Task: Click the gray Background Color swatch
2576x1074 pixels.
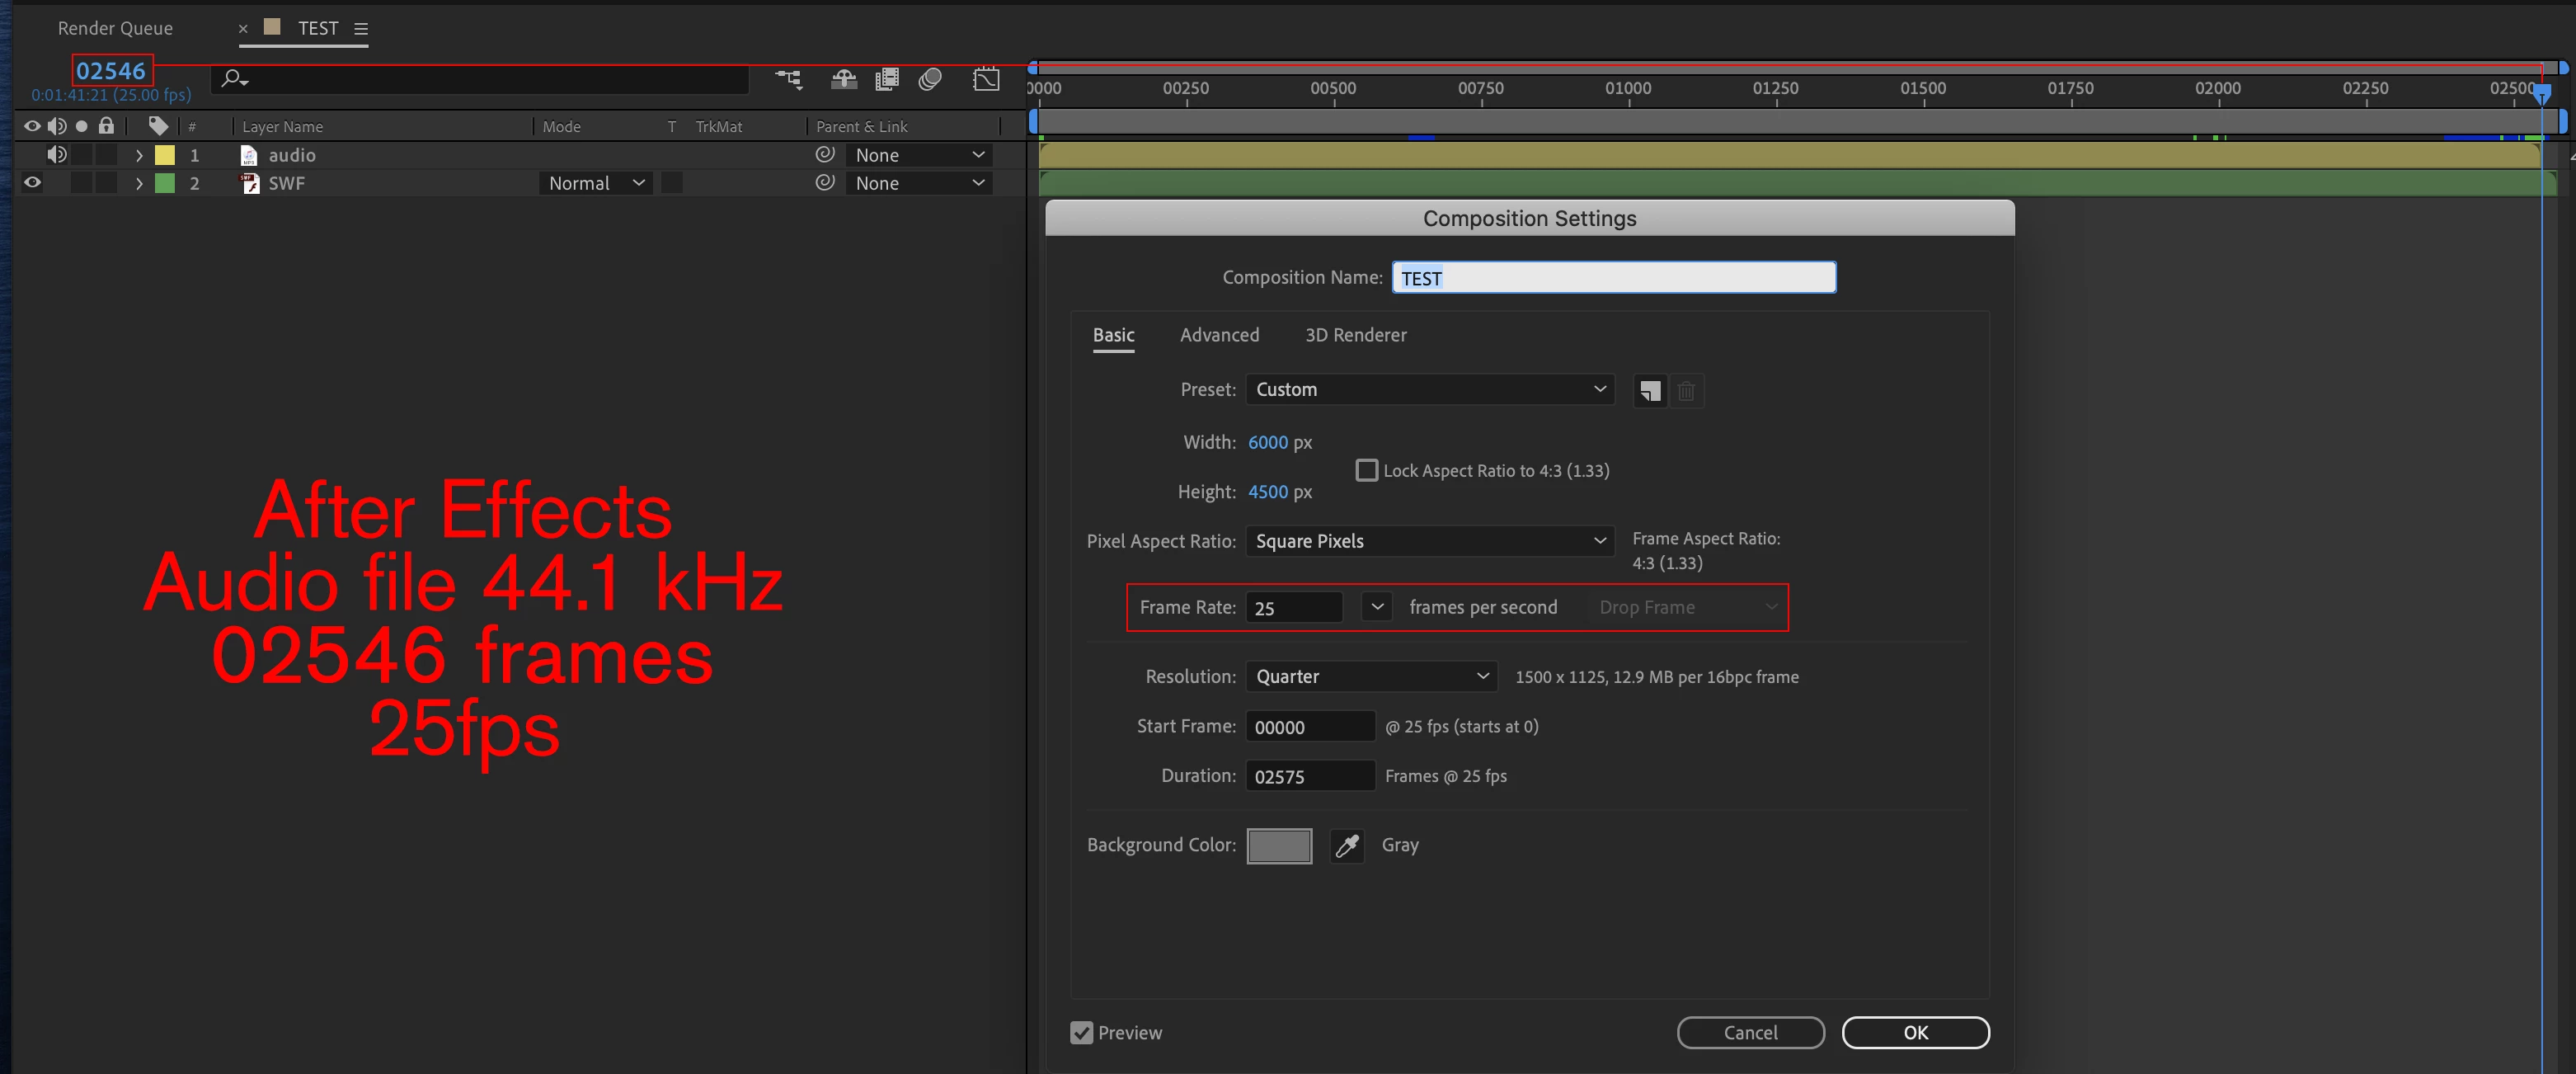Action: coord(1279,846)
